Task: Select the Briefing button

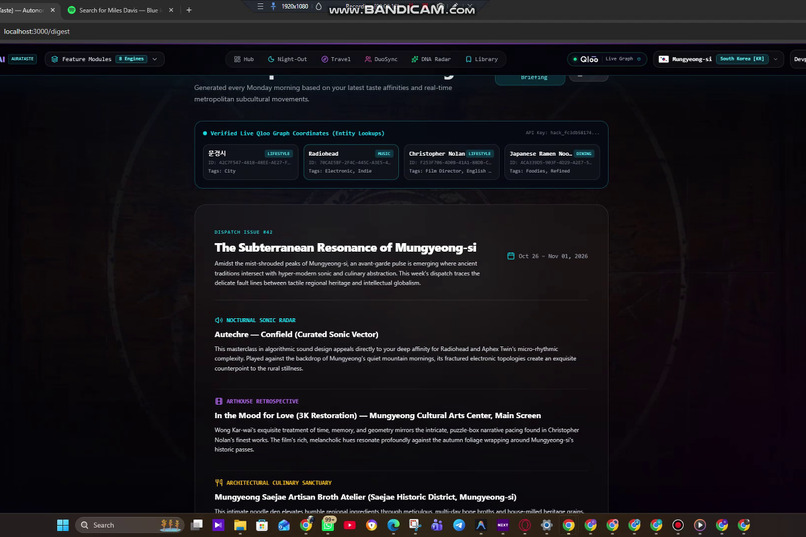Action: coord(530,78)
